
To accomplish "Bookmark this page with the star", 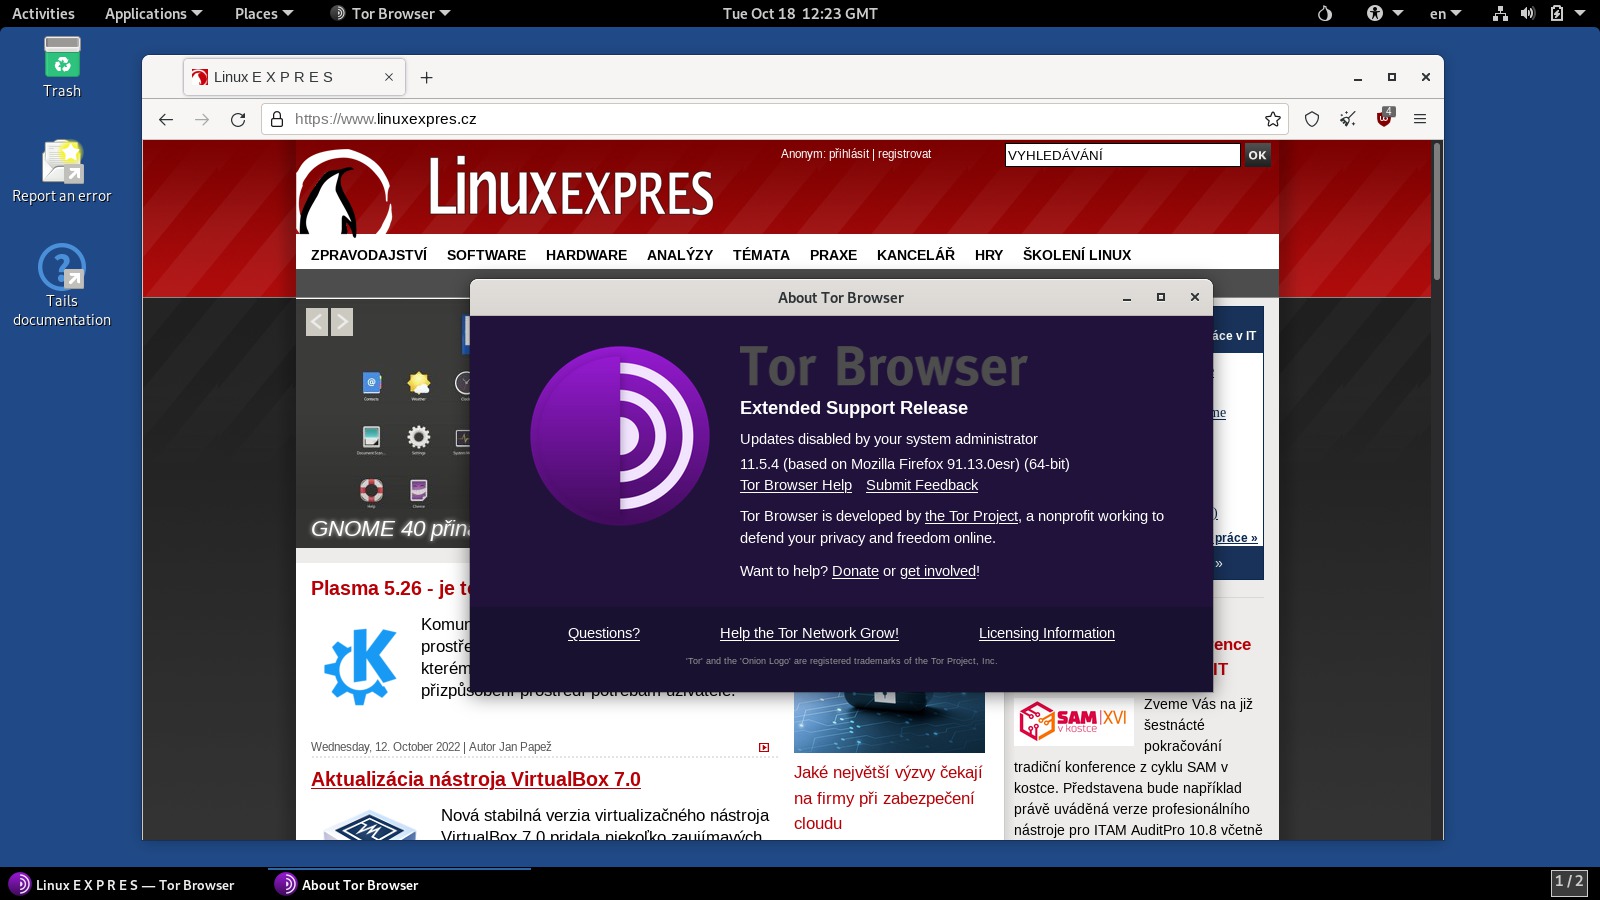I will (1272, 119).
